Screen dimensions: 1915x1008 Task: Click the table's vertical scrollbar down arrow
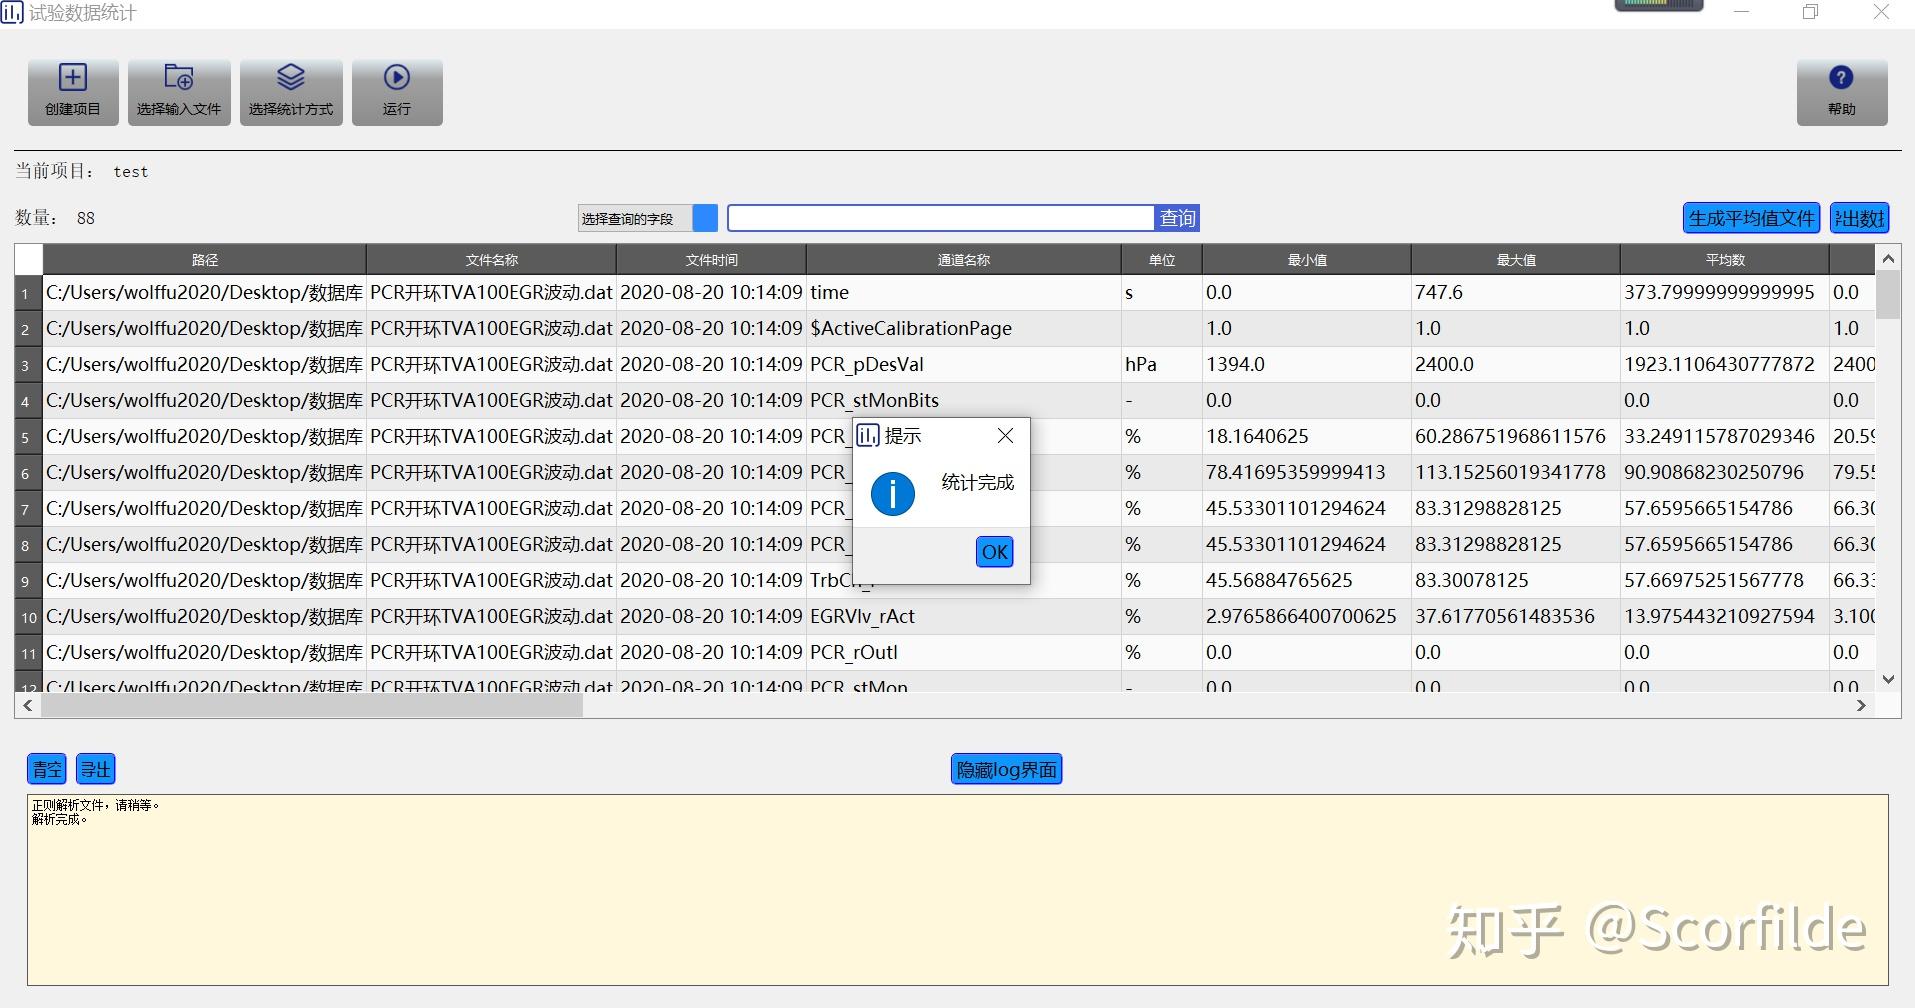(x=1888, y=679)
